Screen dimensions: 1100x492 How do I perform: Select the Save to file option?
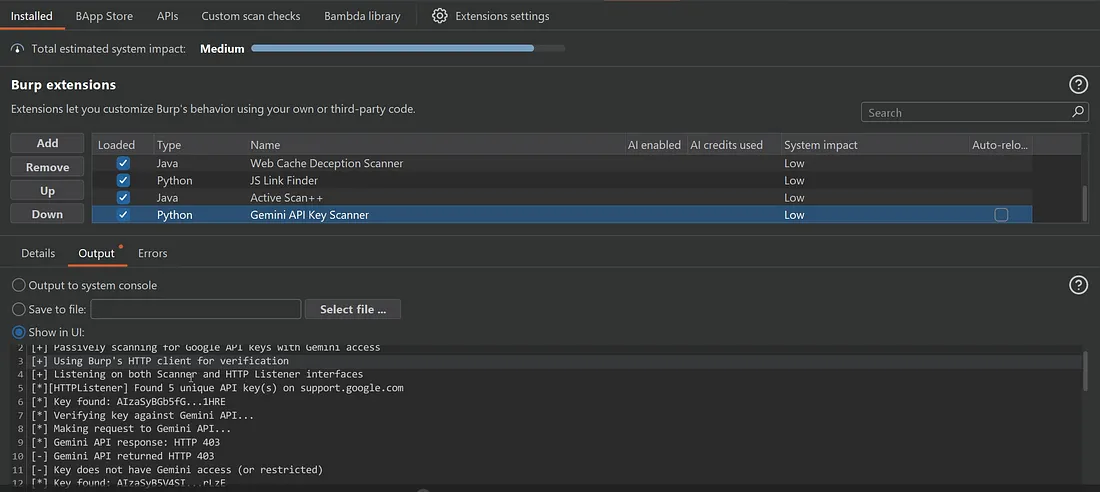19,309
